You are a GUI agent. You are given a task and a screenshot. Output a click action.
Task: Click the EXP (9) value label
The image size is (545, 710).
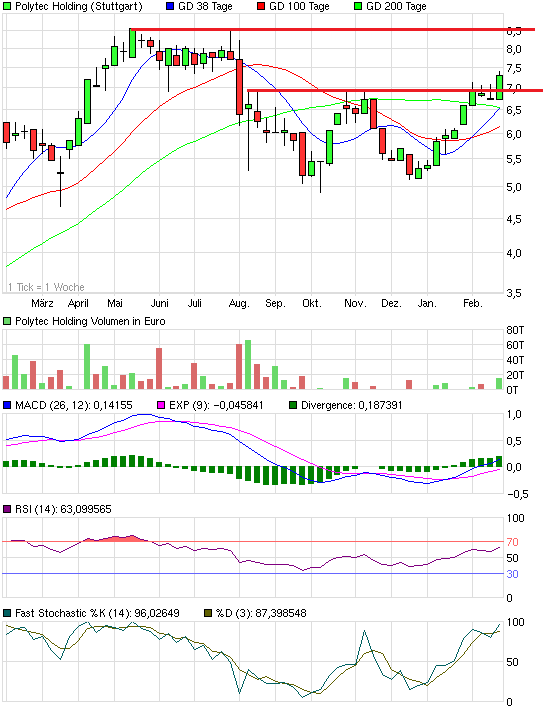[216, 405]
